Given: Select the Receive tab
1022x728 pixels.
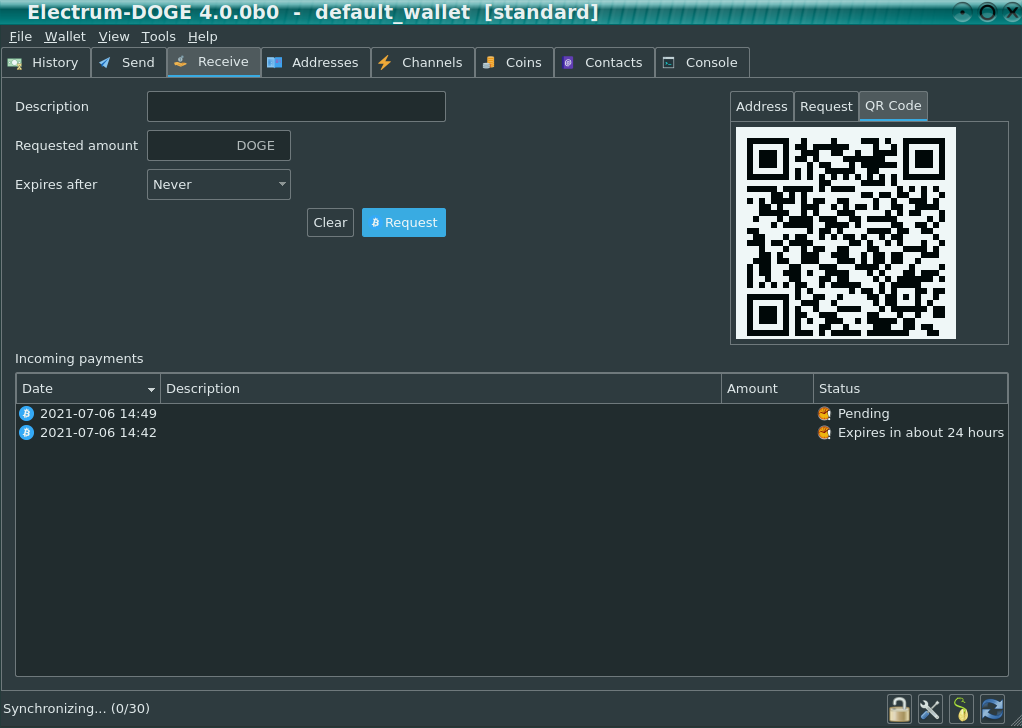Looking at the screenshot, I should coord(214,62).
